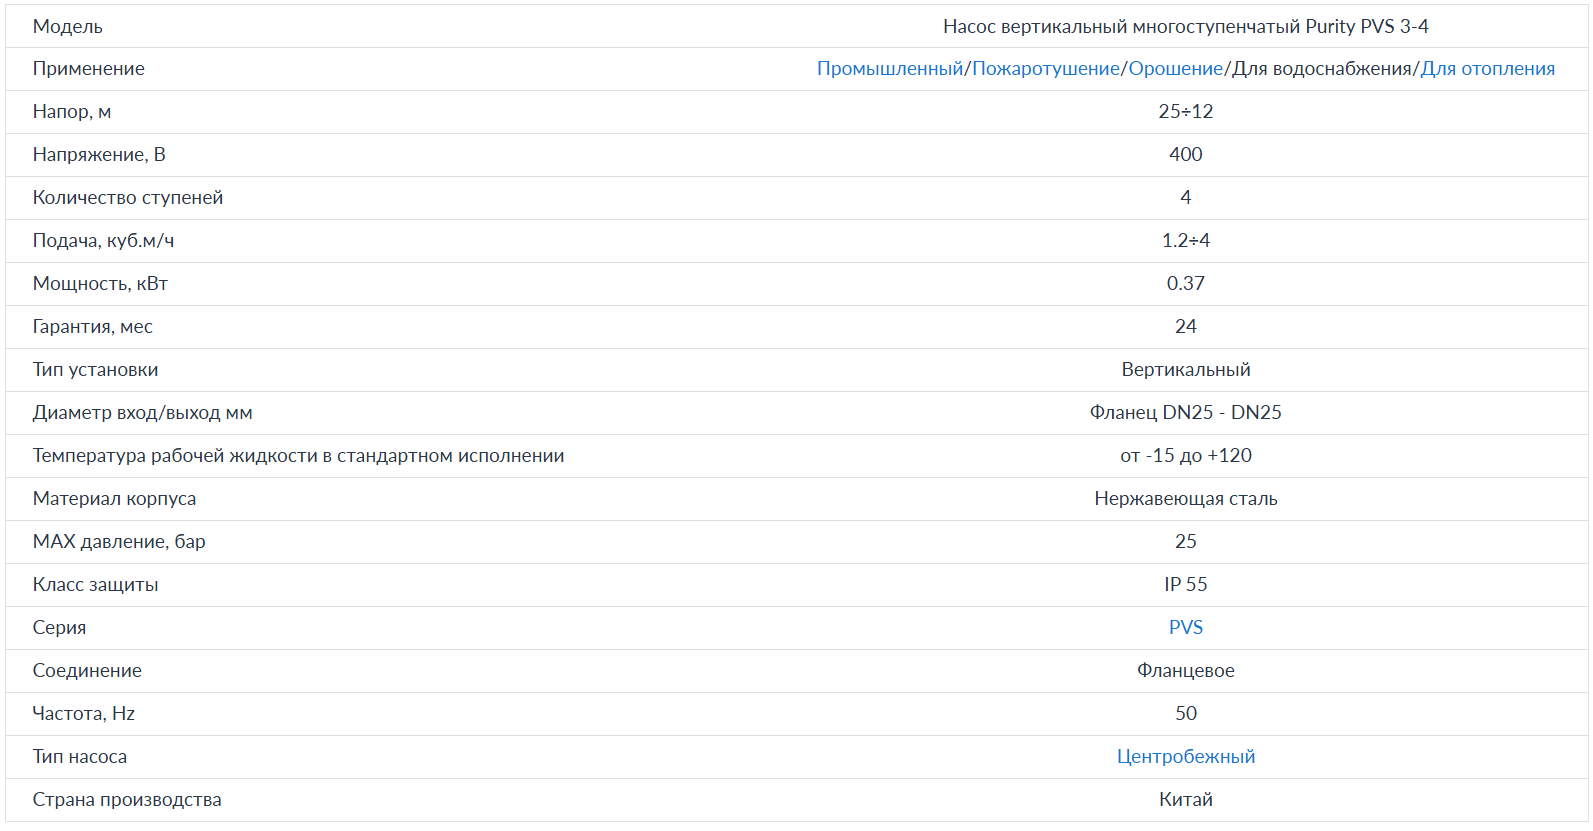
Task: Click the voltage value 400
Action: point(1186,154)
